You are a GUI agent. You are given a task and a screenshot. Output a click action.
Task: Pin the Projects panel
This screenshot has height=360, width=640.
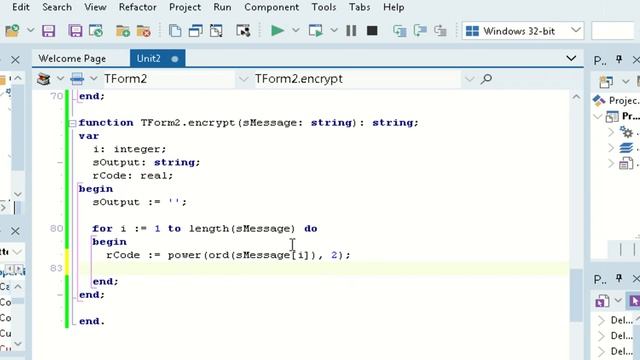pyautogui.click(x=619, y=60)
